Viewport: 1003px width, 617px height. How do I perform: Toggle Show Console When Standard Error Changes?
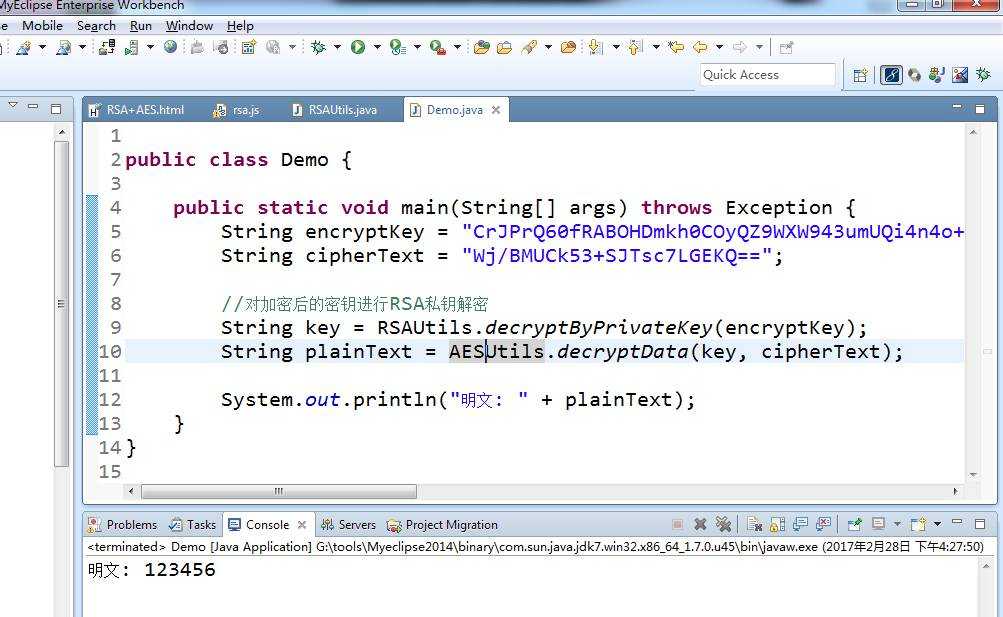click(x=823, y=524)
